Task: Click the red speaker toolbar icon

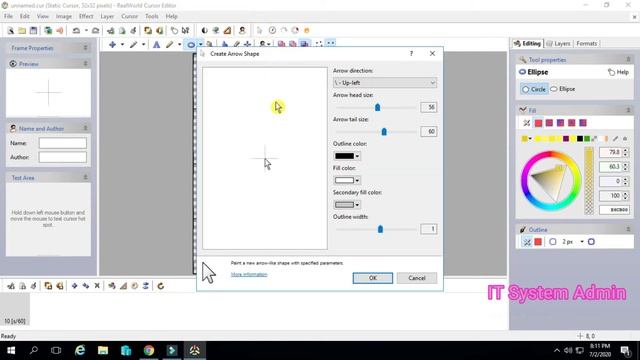Action: [x=60, y=31]
